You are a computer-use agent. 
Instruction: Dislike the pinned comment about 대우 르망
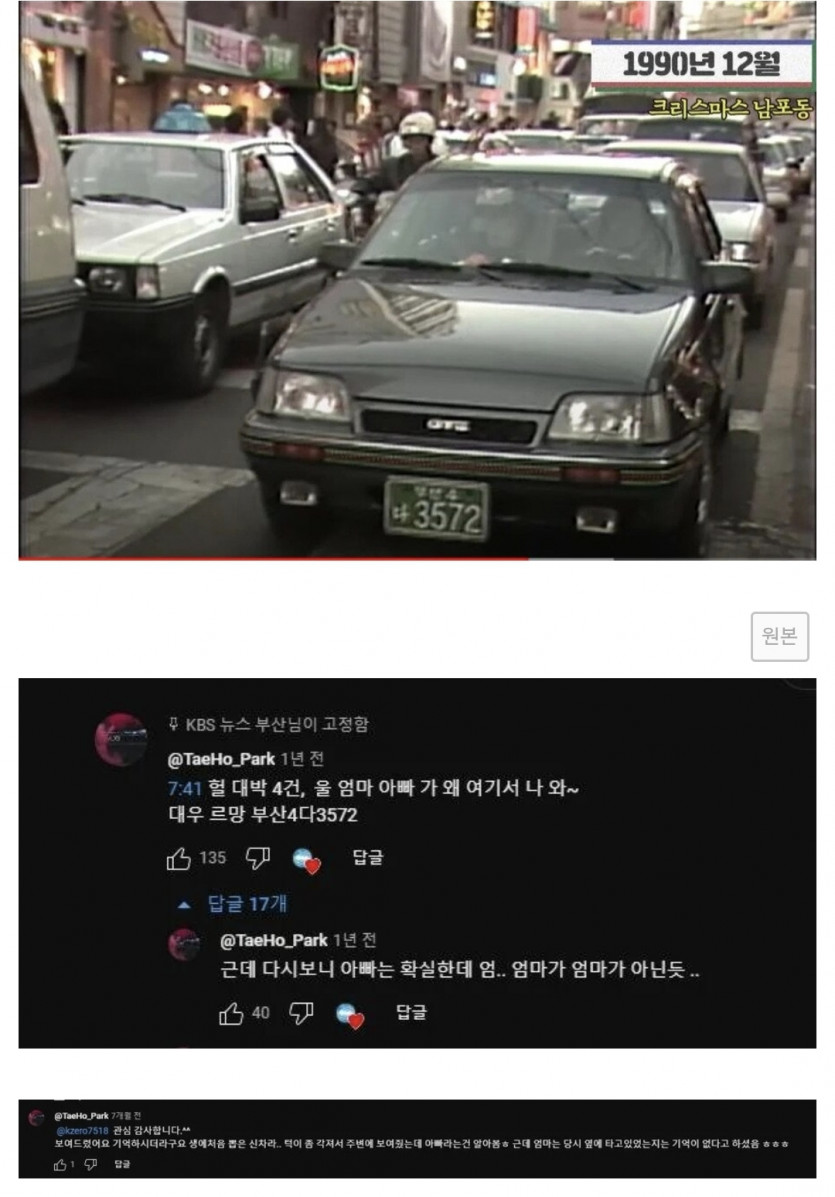click(258, 858)
